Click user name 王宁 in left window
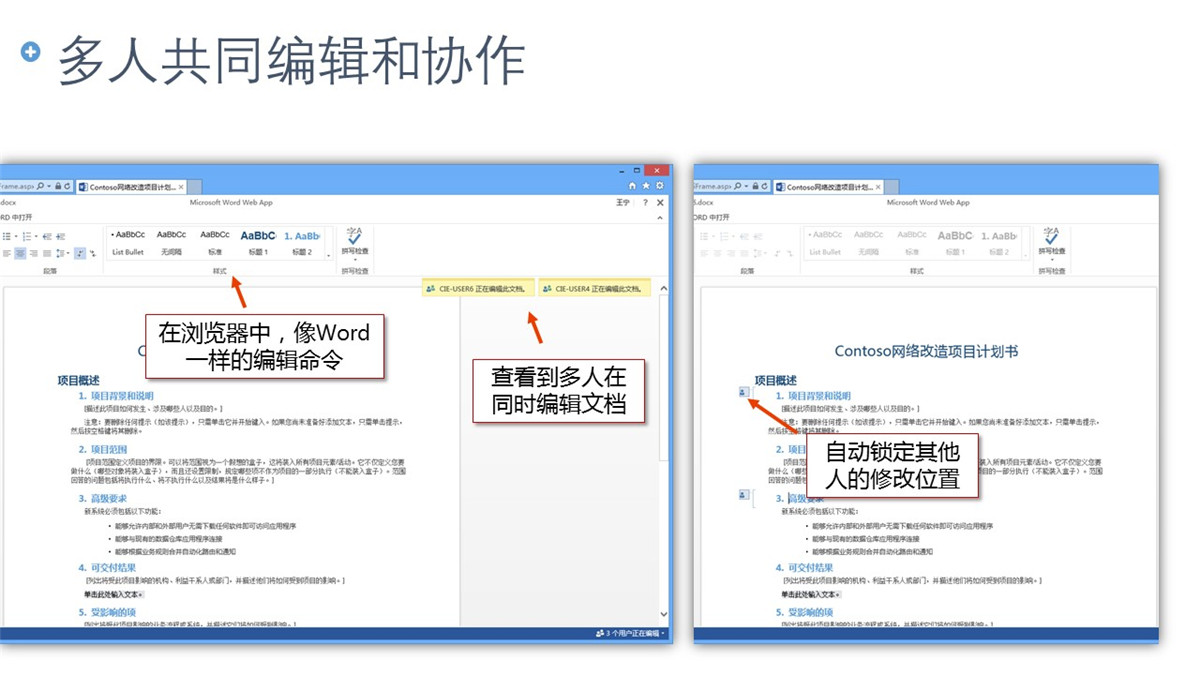The image size is (1200, 675). tap(623, 203)
